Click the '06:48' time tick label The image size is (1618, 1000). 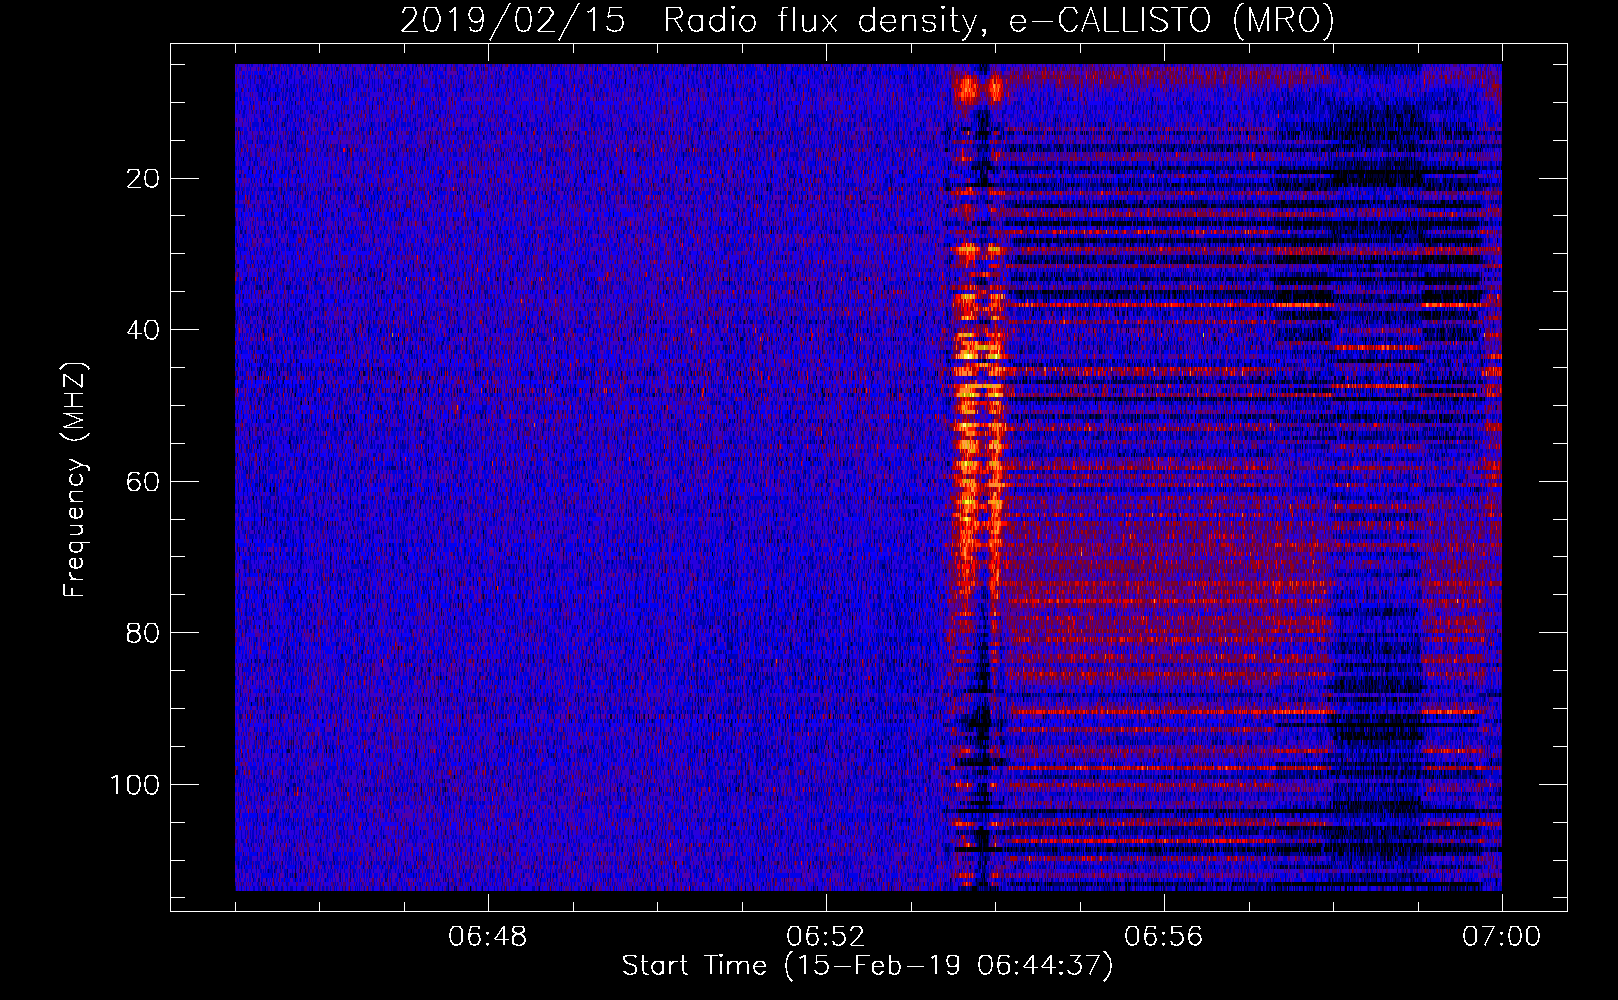point(488,937)
